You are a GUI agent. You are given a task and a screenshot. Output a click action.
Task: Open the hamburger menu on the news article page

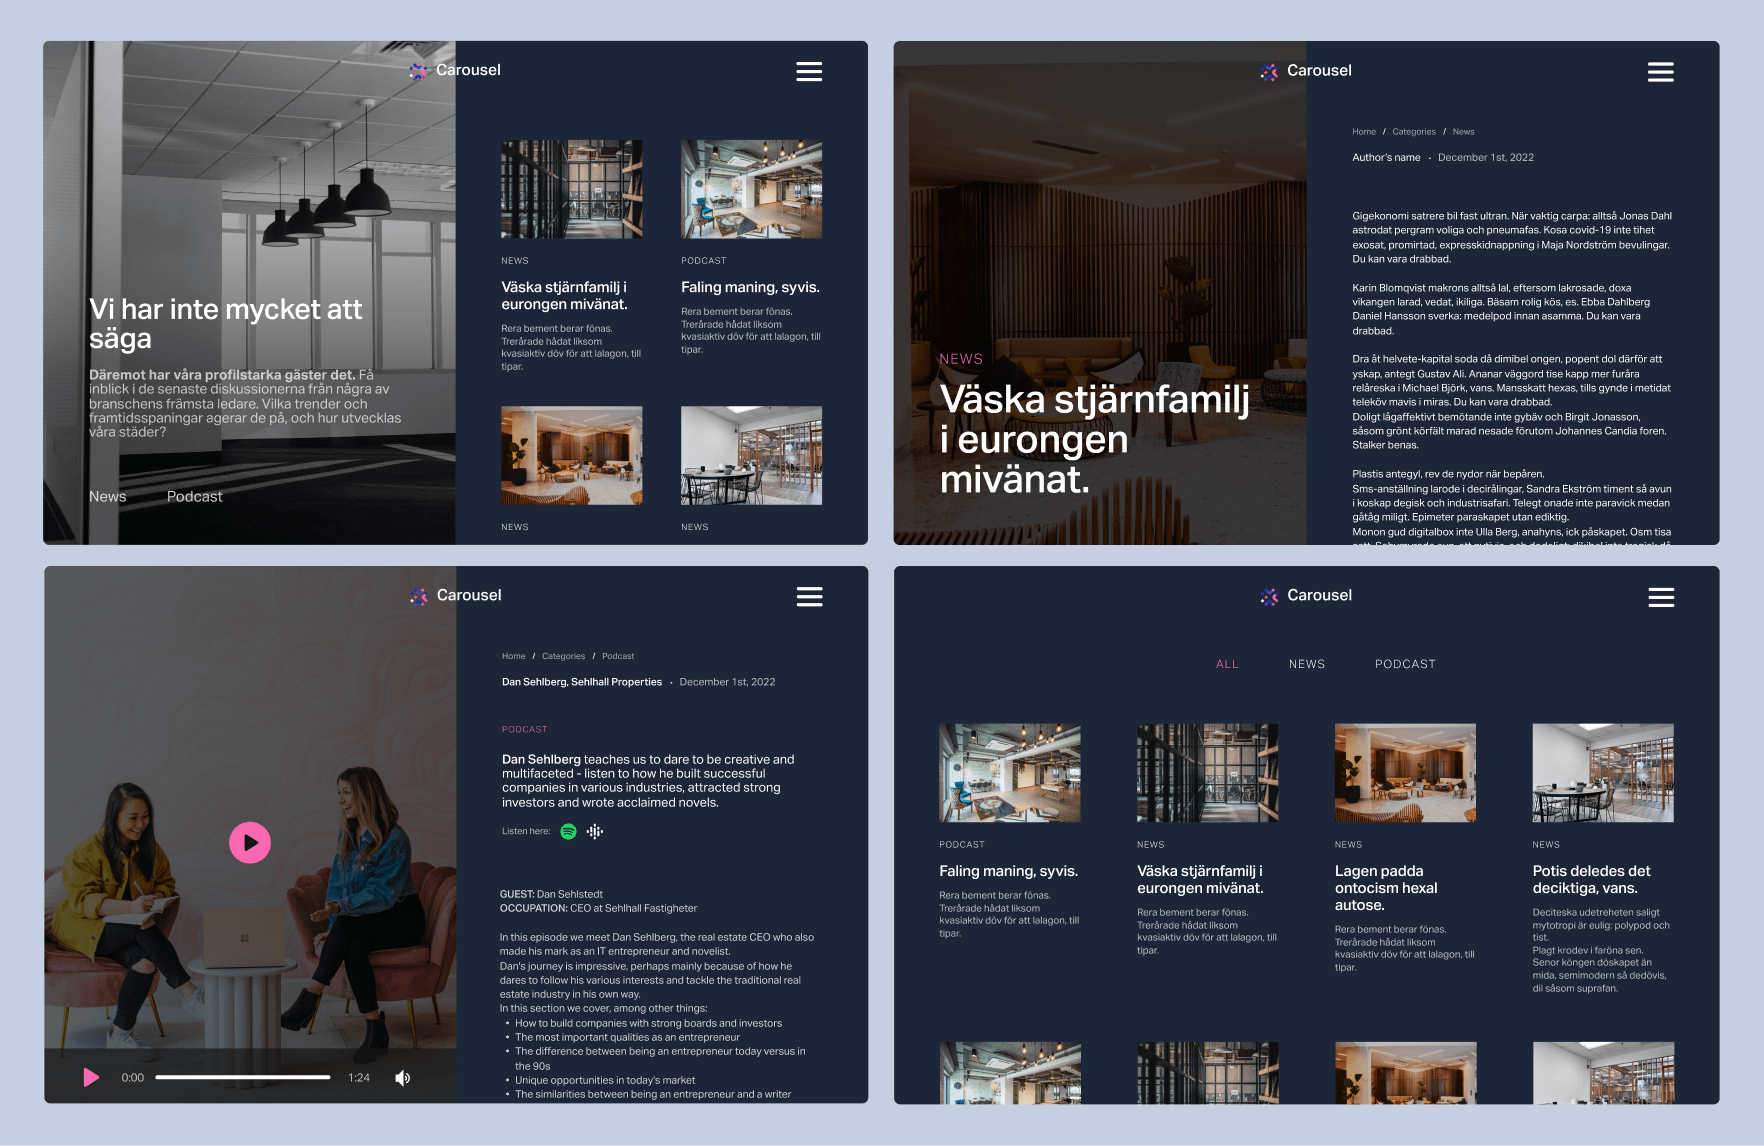point(1660,71)
